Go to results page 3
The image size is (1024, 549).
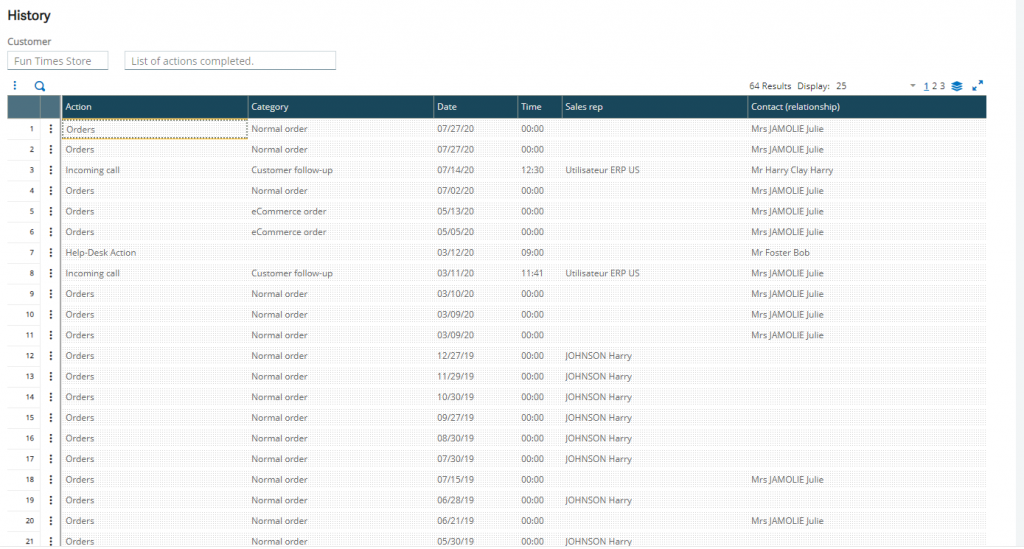pyautogui.click(x=942, y=86)
